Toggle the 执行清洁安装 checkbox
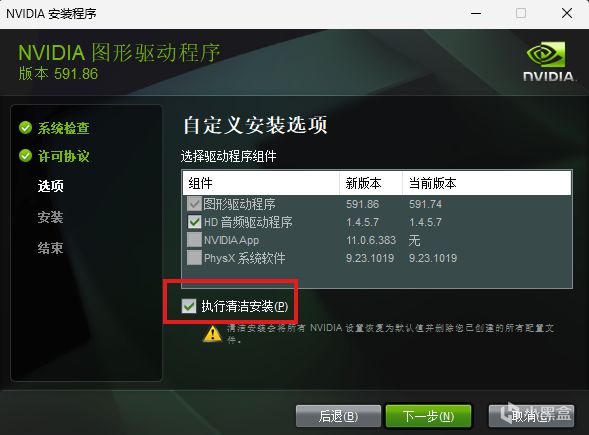 point(189,306)
